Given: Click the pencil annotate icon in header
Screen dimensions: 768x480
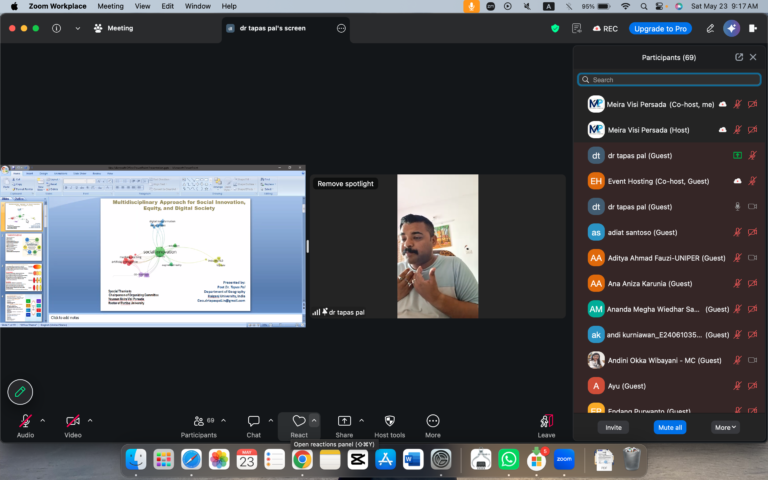Looking at the screenshot, I should (x=710, y=28).
